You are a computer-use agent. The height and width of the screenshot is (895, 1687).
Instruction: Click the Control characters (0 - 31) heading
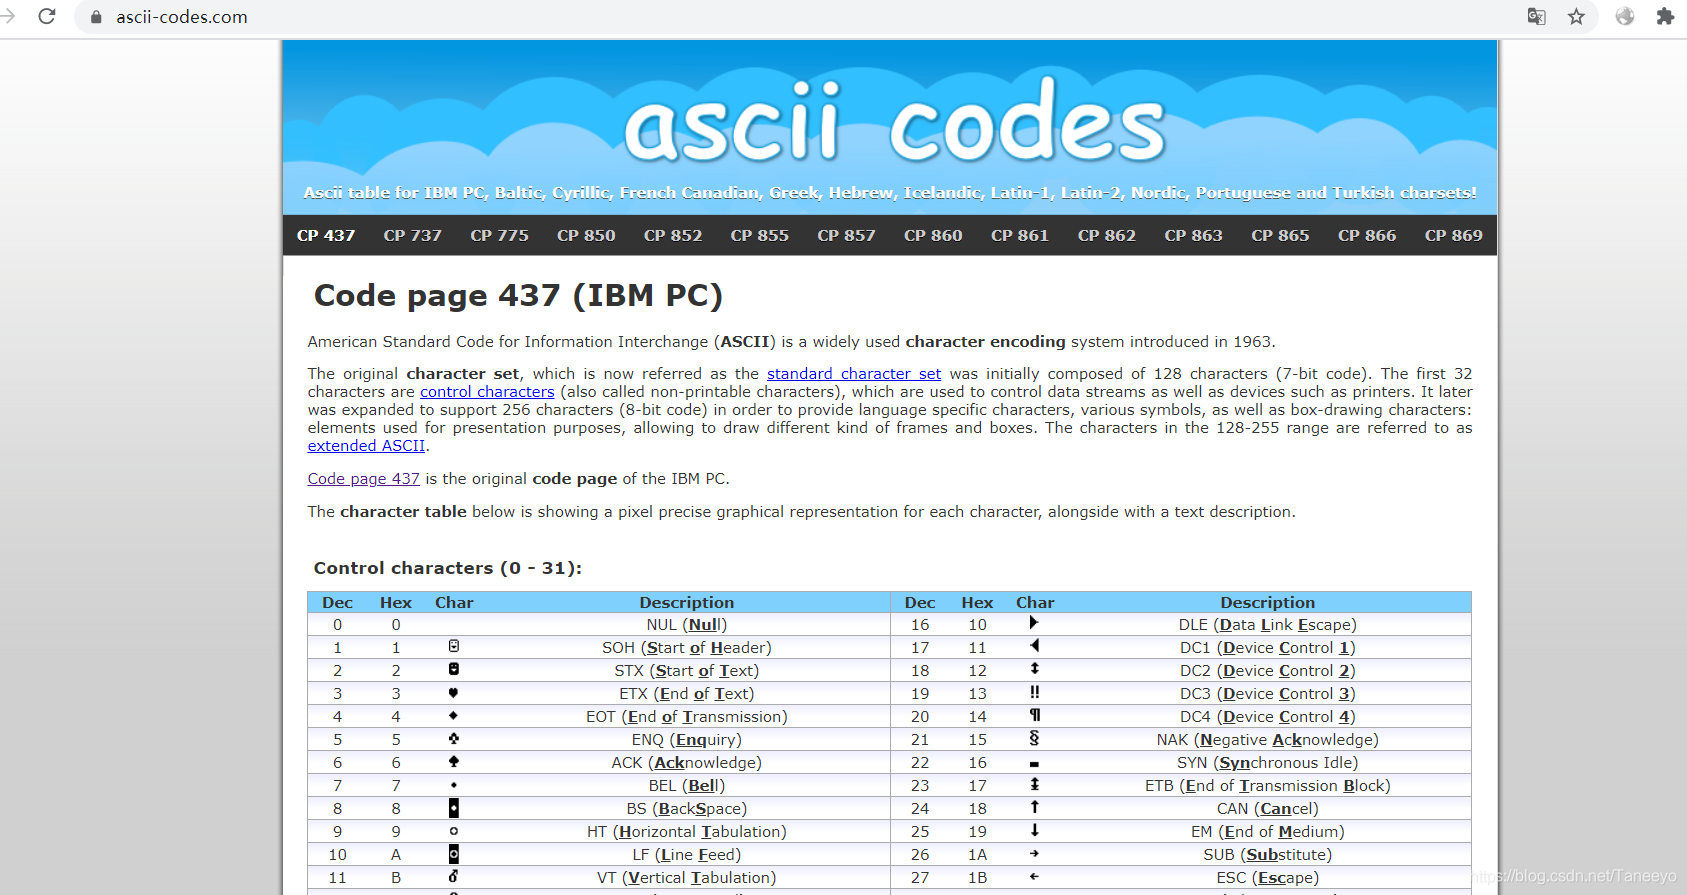[448, 568]
